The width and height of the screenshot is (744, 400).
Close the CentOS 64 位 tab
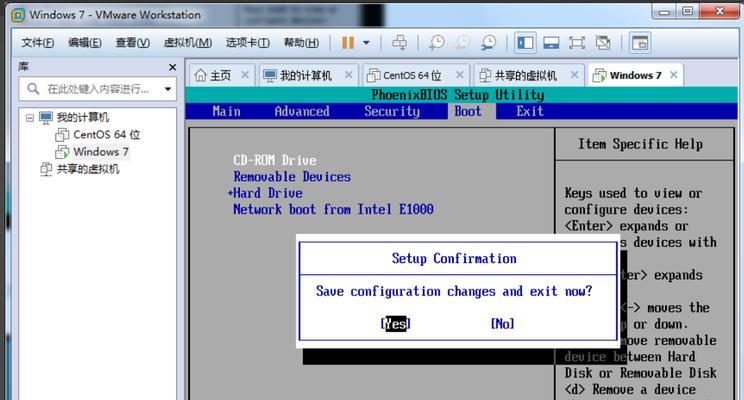click(x=460, y=74)
